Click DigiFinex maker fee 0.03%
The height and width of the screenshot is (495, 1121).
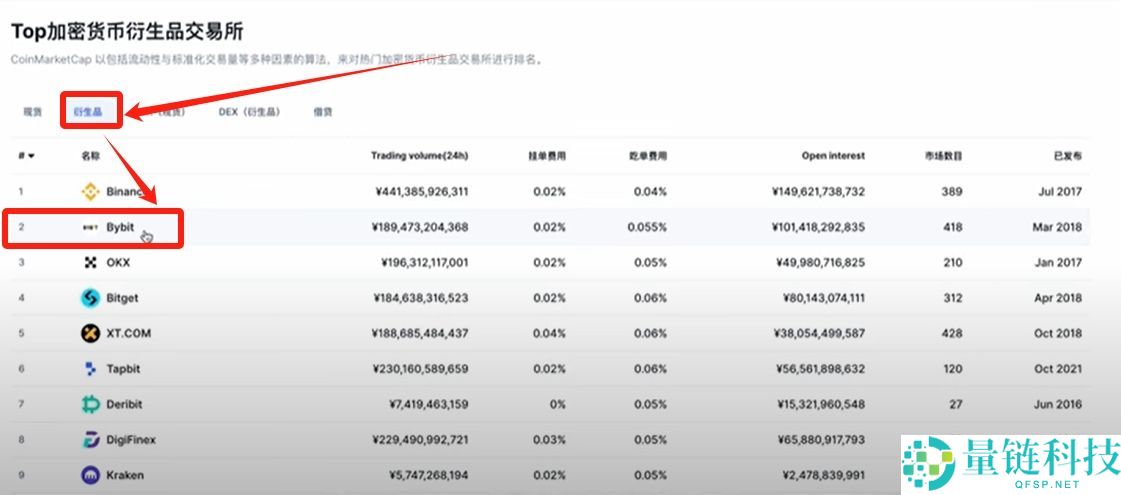tap(550, 440)
